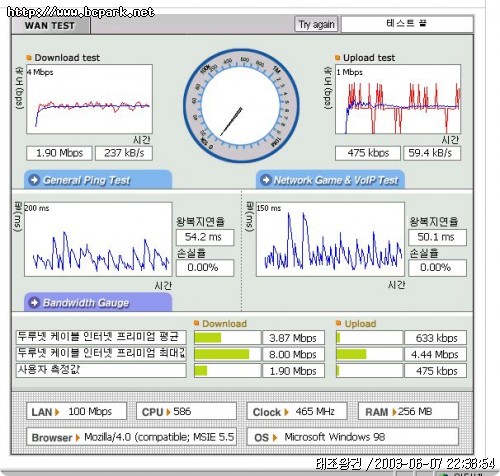Click the download bar for 8.00 Mbps maximum
Screen dimensions: 500x476
click(227, 354)
